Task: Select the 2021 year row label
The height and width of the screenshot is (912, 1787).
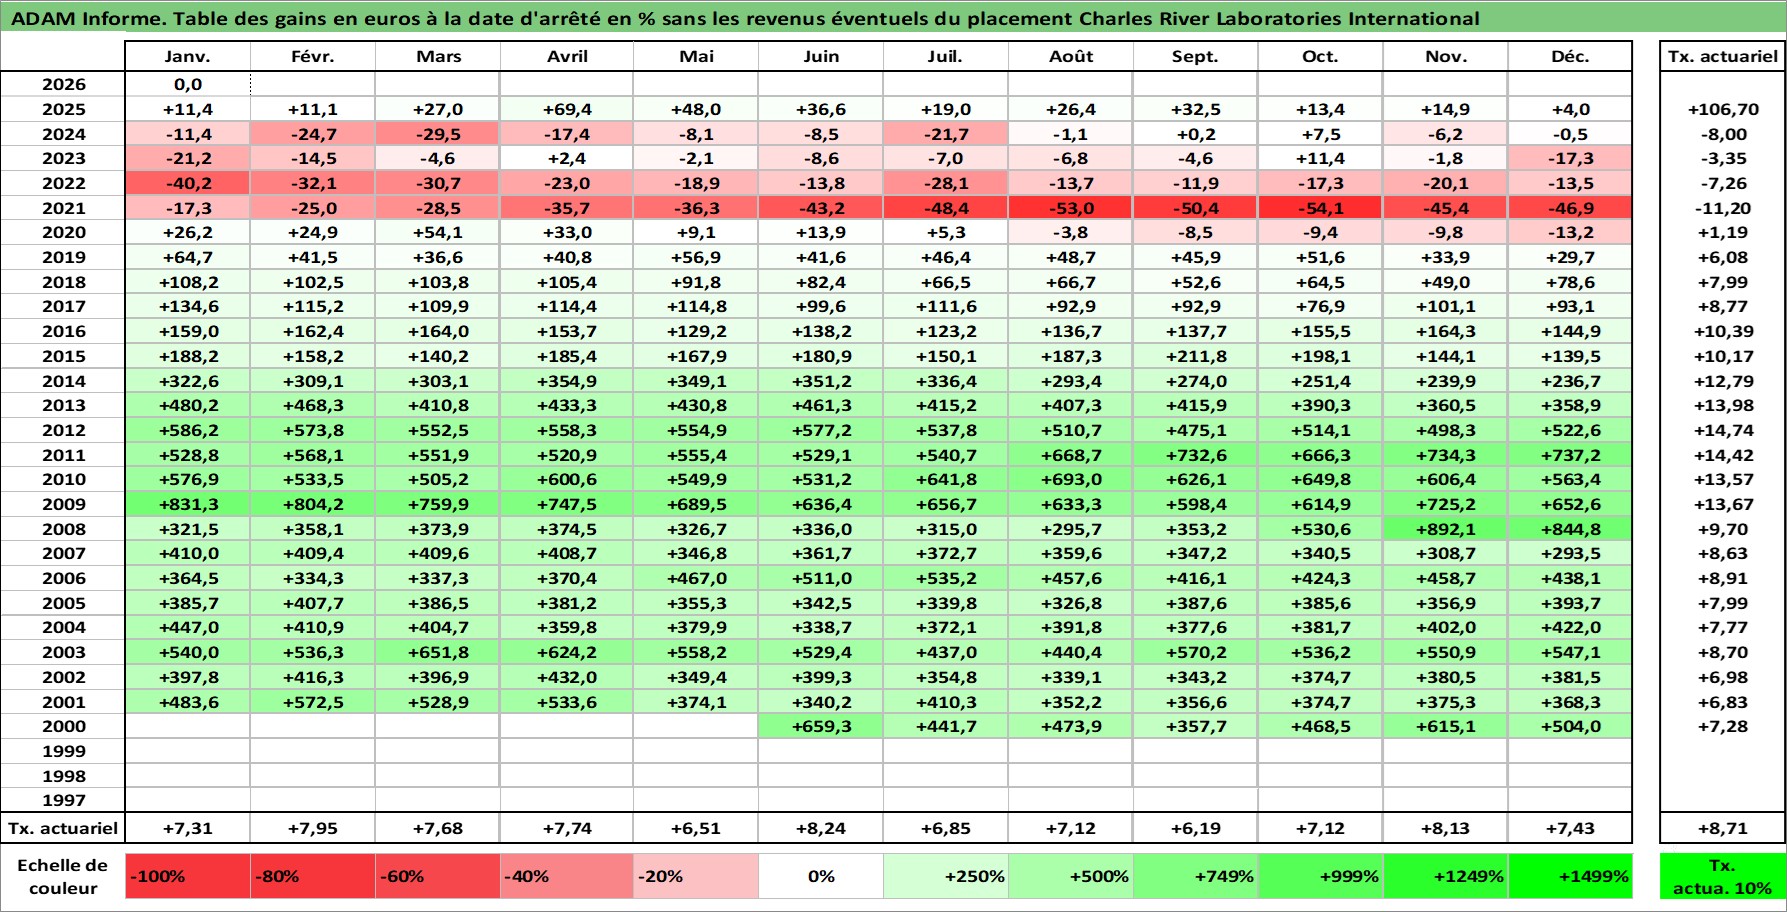Action: [63, 208]
